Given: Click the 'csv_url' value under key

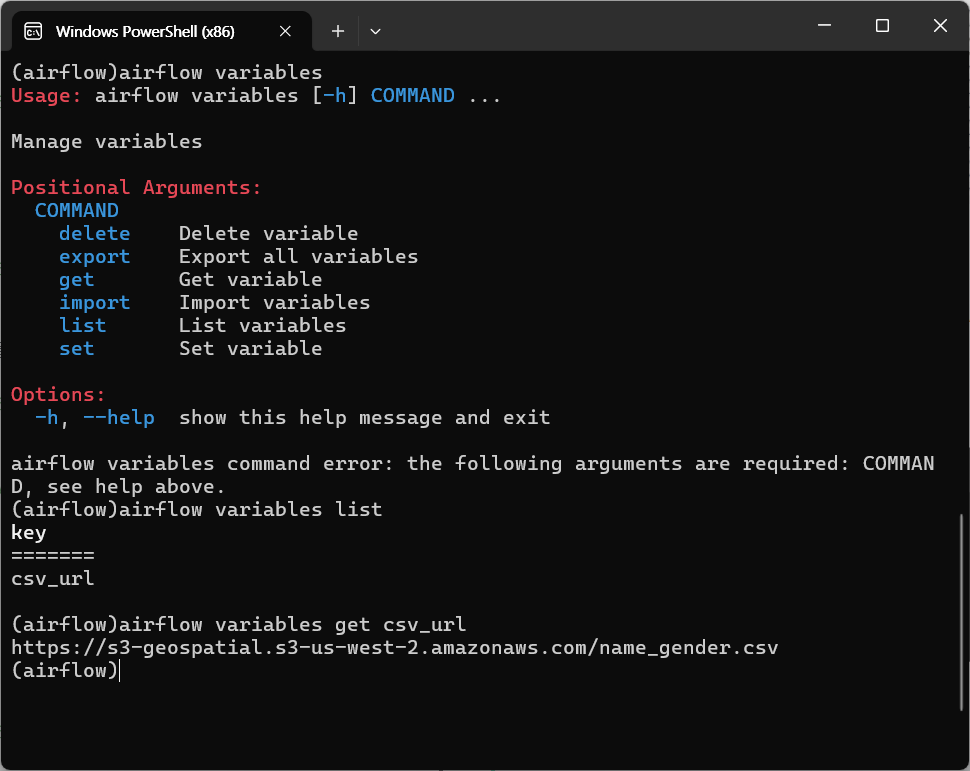Looking at the screenshot, I should pyautogui.click(x=53, y=579).
